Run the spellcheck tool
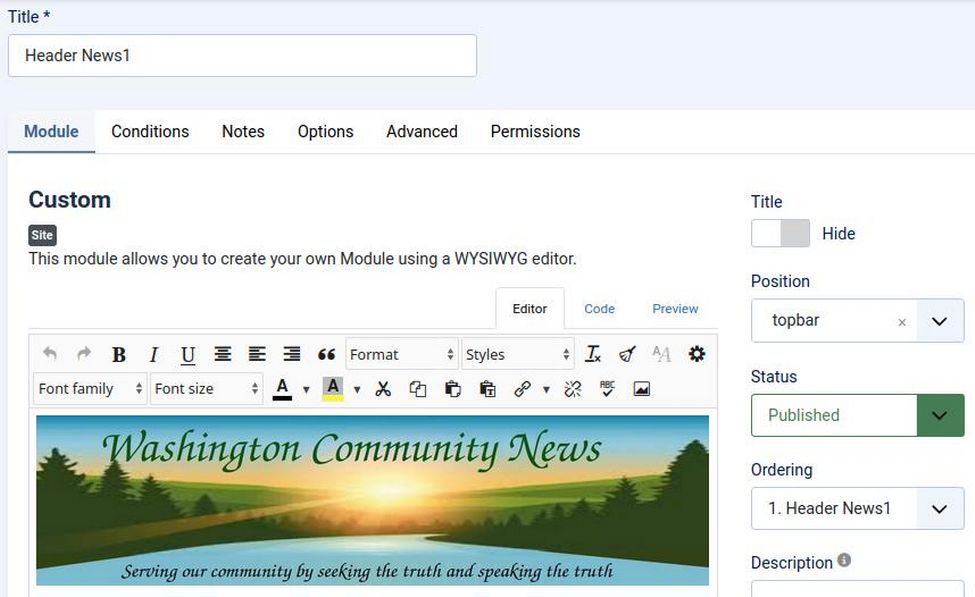Image resolution: width=975 pixels, height=597 pixels. pyautogui.click(x=607, y=389)
